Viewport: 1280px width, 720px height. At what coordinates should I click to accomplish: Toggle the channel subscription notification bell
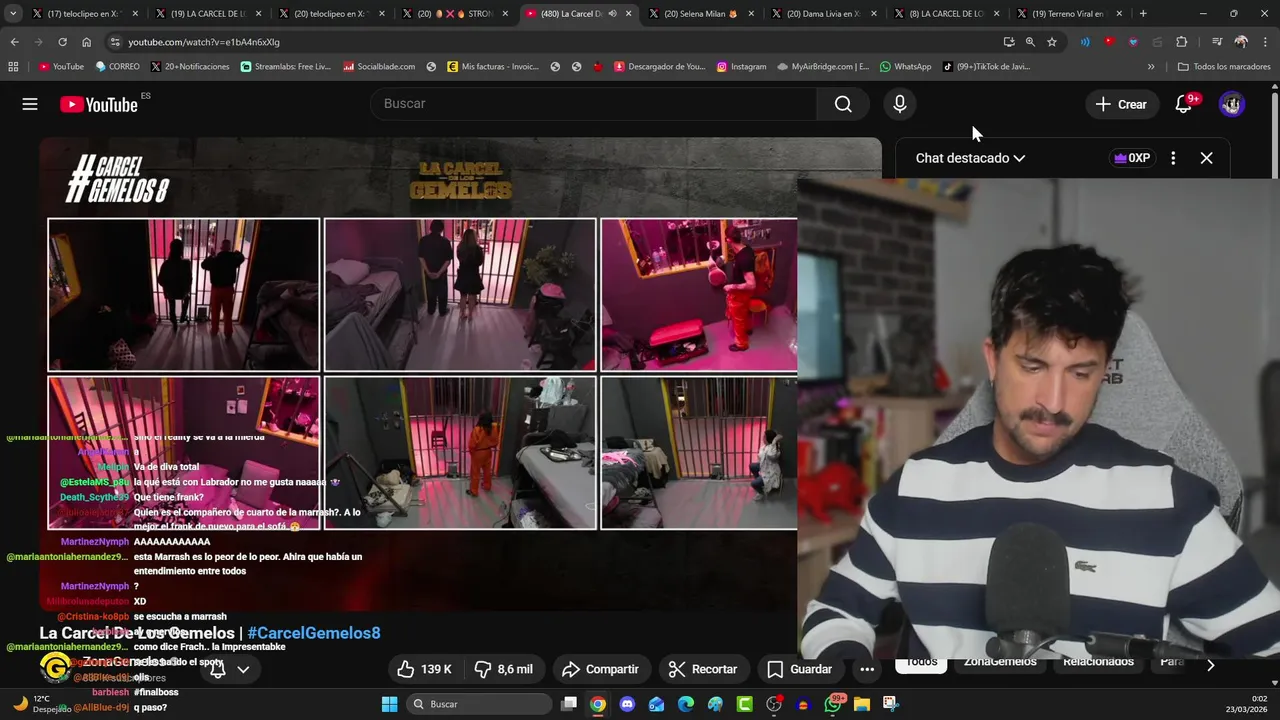pyautogui.click(x=217, y=669)
